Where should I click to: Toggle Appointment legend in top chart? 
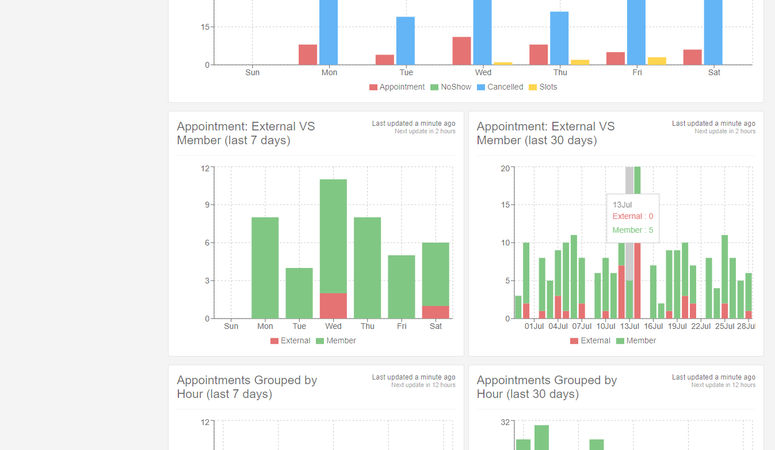[x=397, y=87]
